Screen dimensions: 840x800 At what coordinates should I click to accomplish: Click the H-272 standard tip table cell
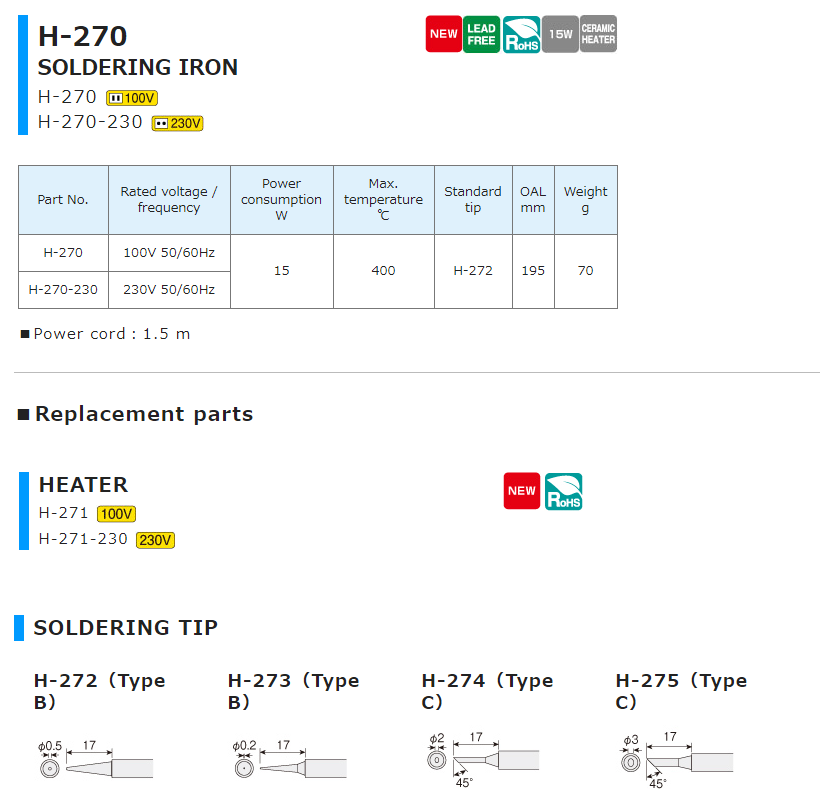click(473, 271)
